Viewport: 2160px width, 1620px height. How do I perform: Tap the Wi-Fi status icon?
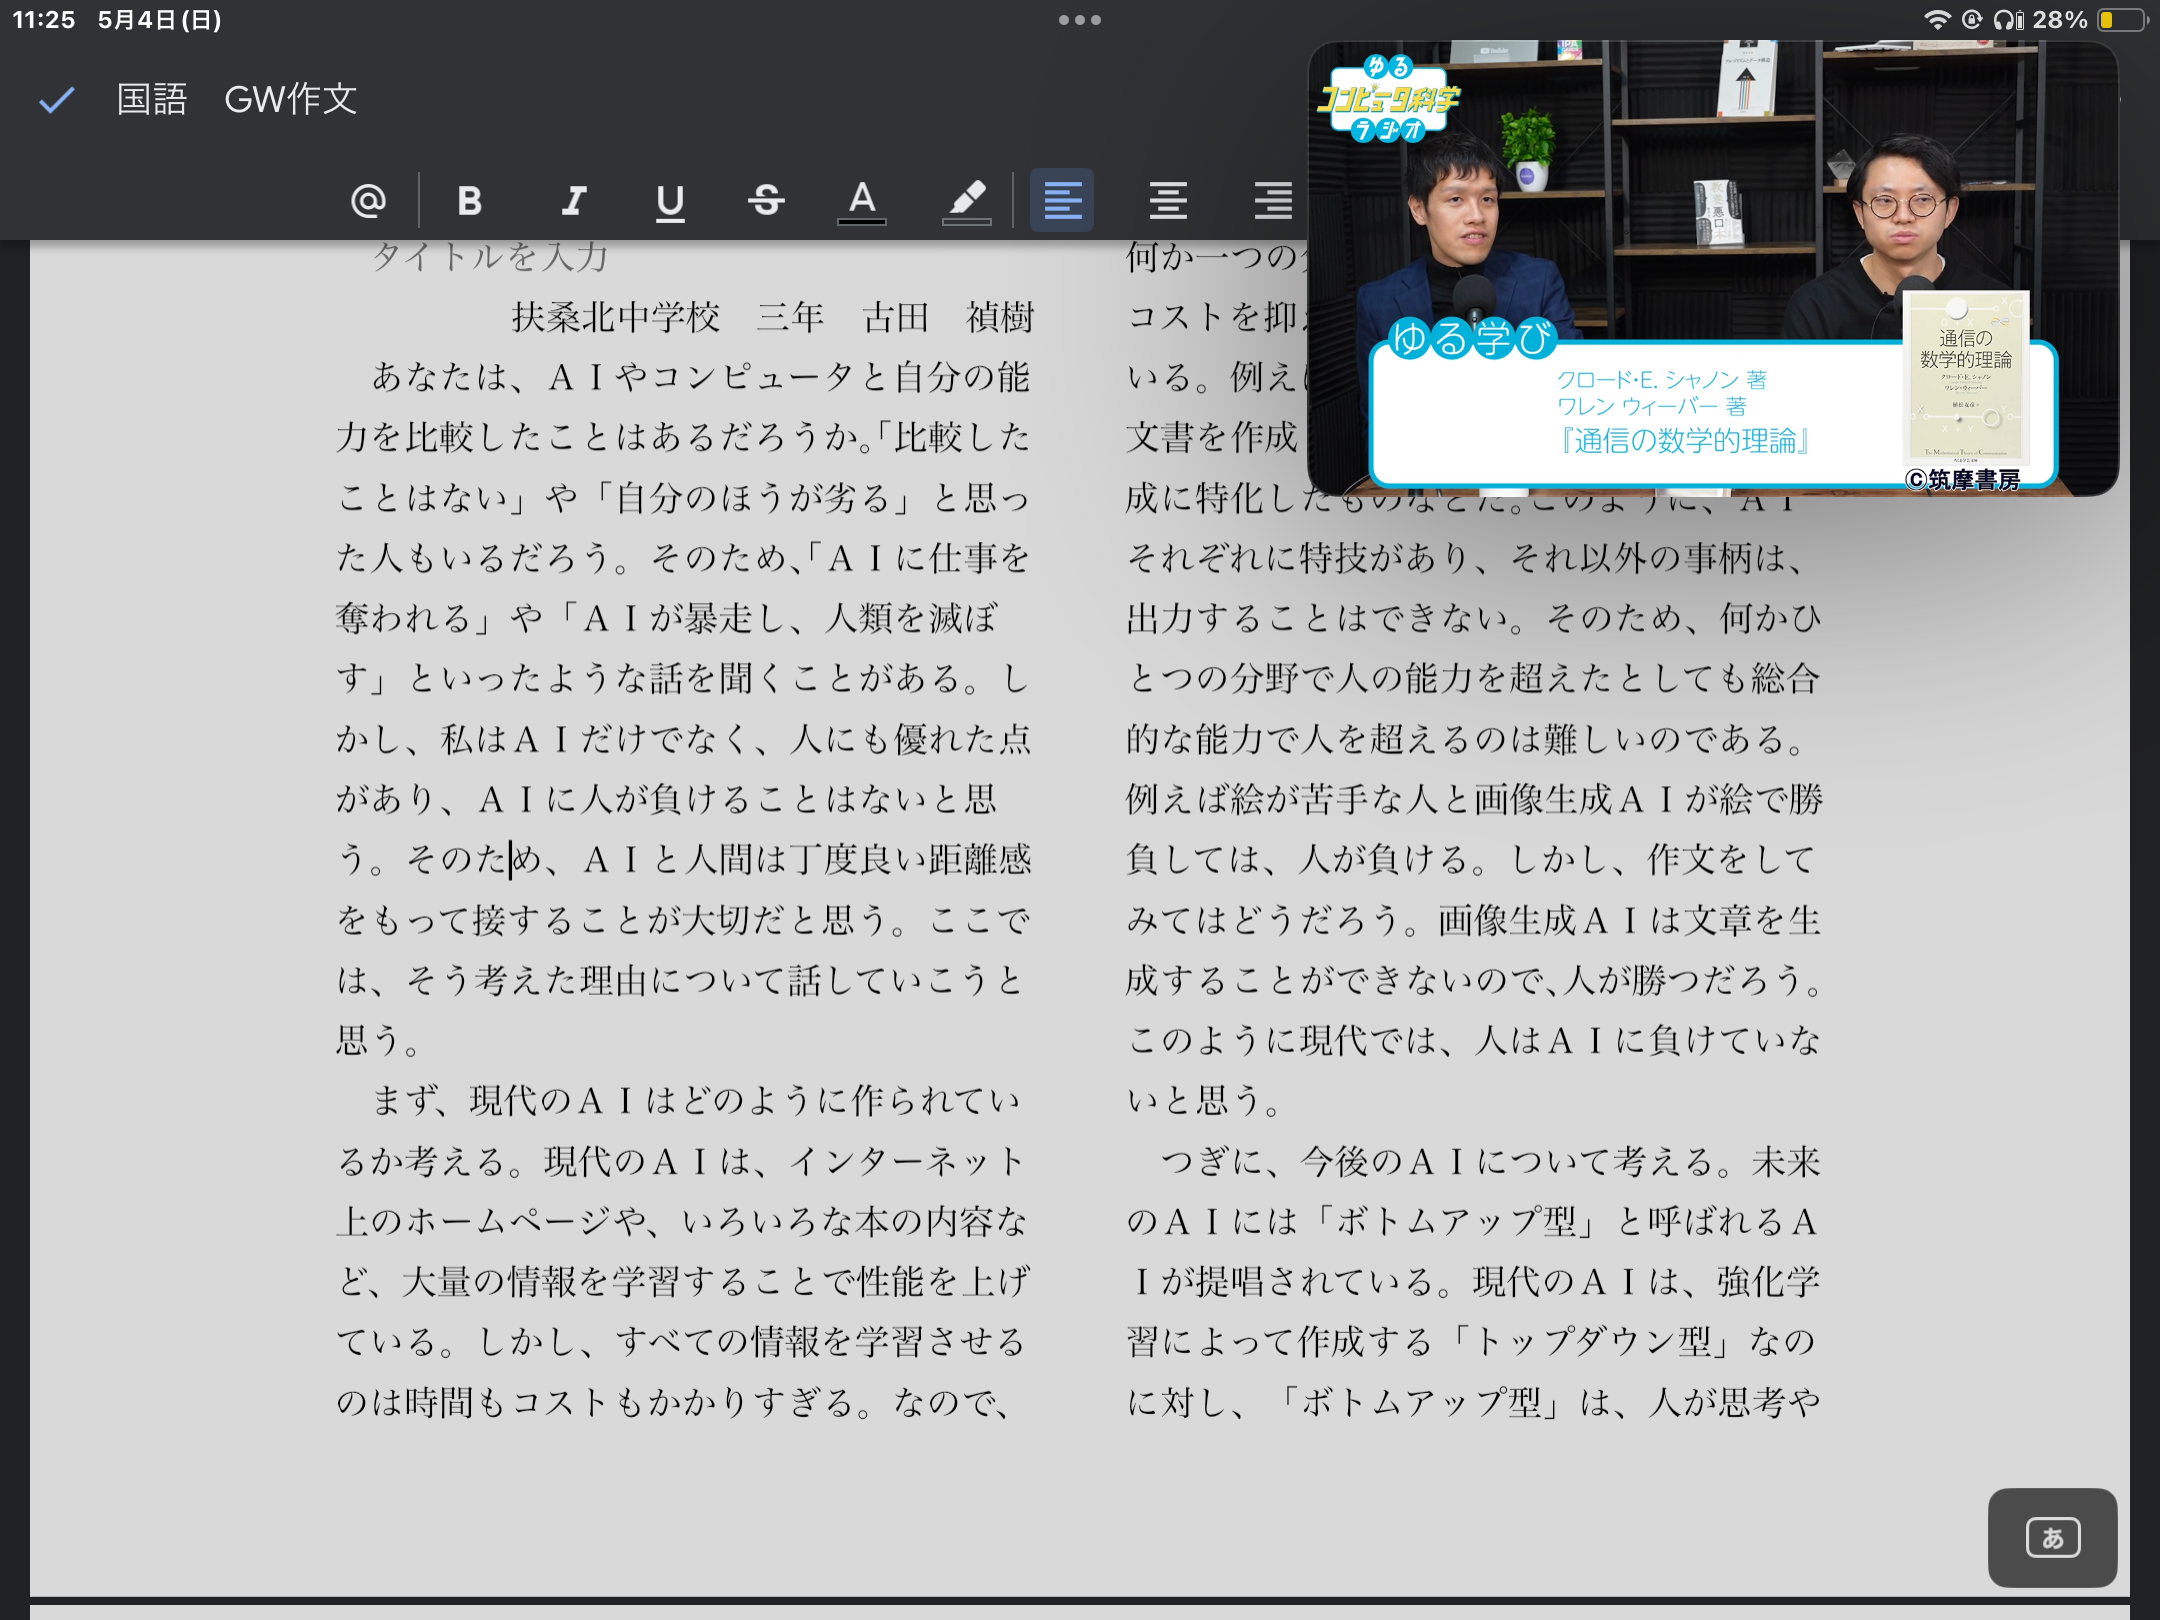[x=1937, y=20]
